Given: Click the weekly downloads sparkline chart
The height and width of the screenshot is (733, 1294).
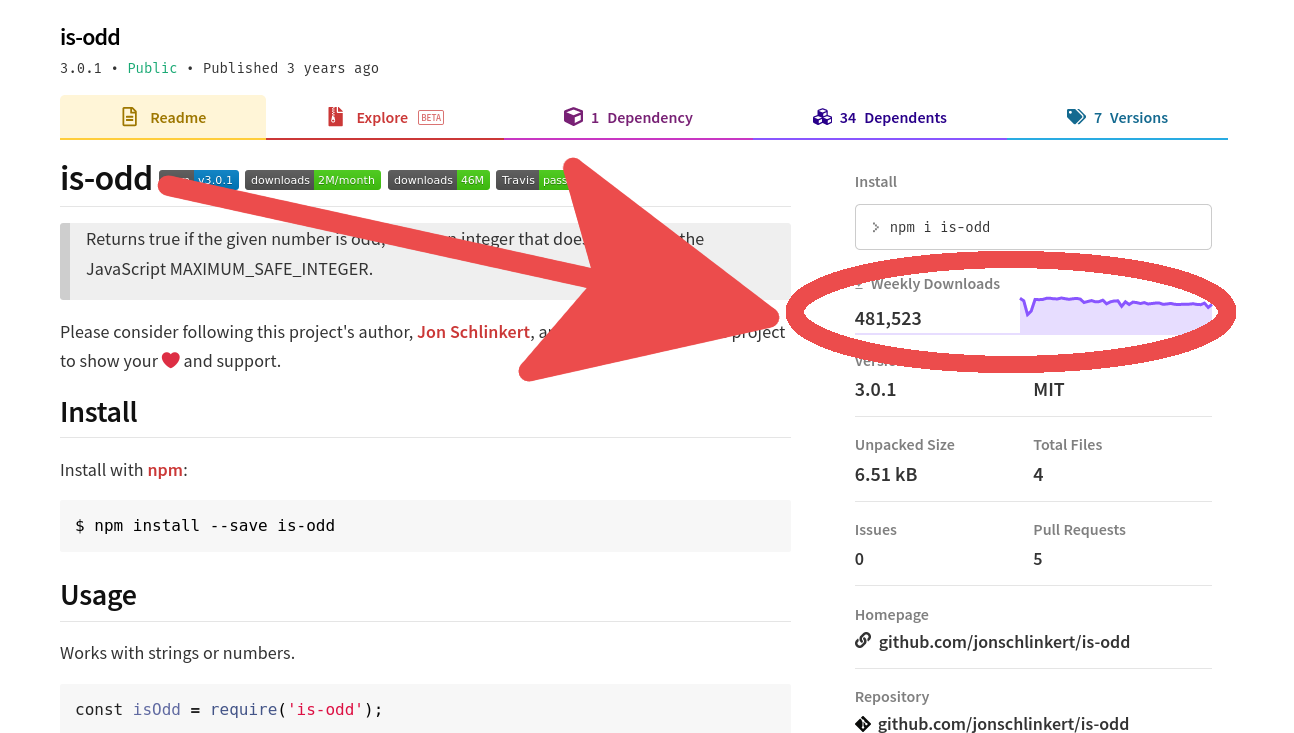Looking at the screenshot, I should point(1115,315).
